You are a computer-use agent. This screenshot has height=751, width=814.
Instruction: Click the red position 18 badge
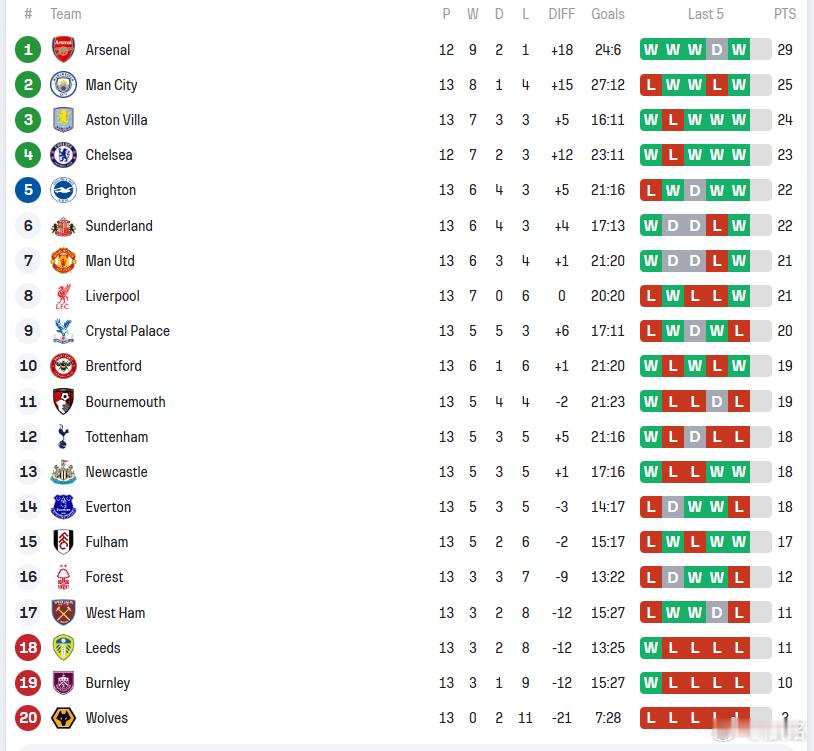point(28,648)
